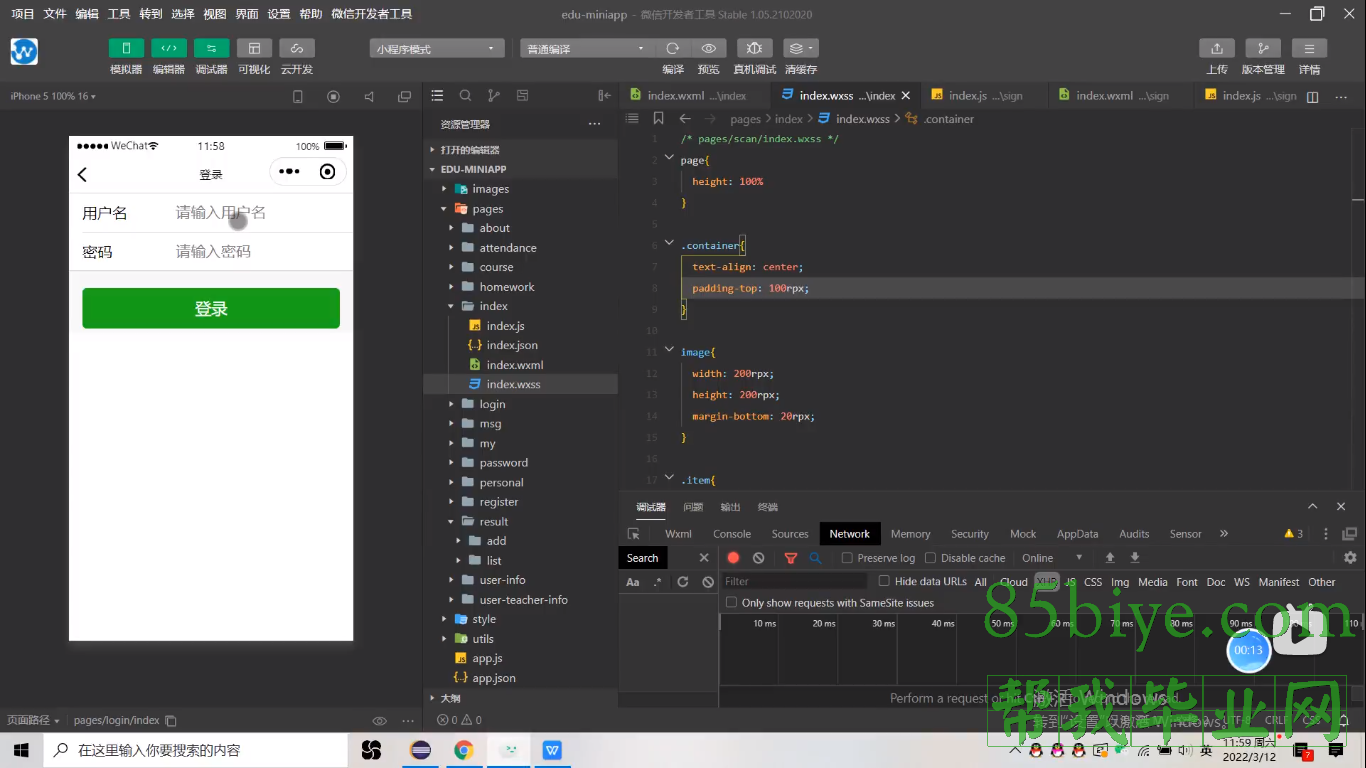Enable the Disable cache checkbox

(930, 558)
